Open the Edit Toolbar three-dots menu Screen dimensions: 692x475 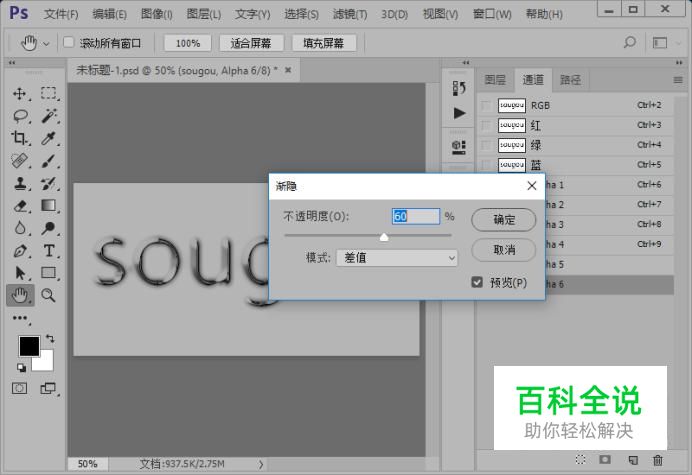pyautogui.click(x=20, y=318)
